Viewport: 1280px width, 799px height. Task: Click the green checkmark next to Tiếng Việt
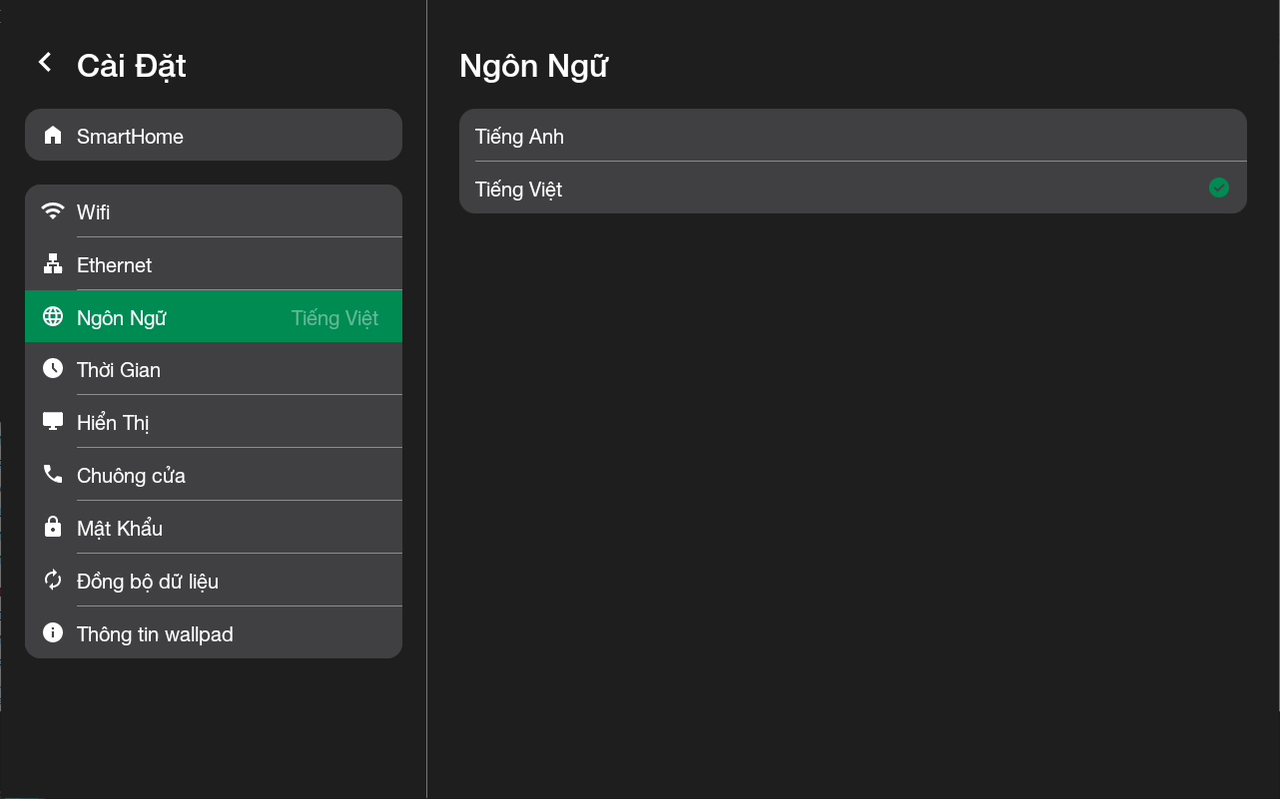[x=1218, y=188]
